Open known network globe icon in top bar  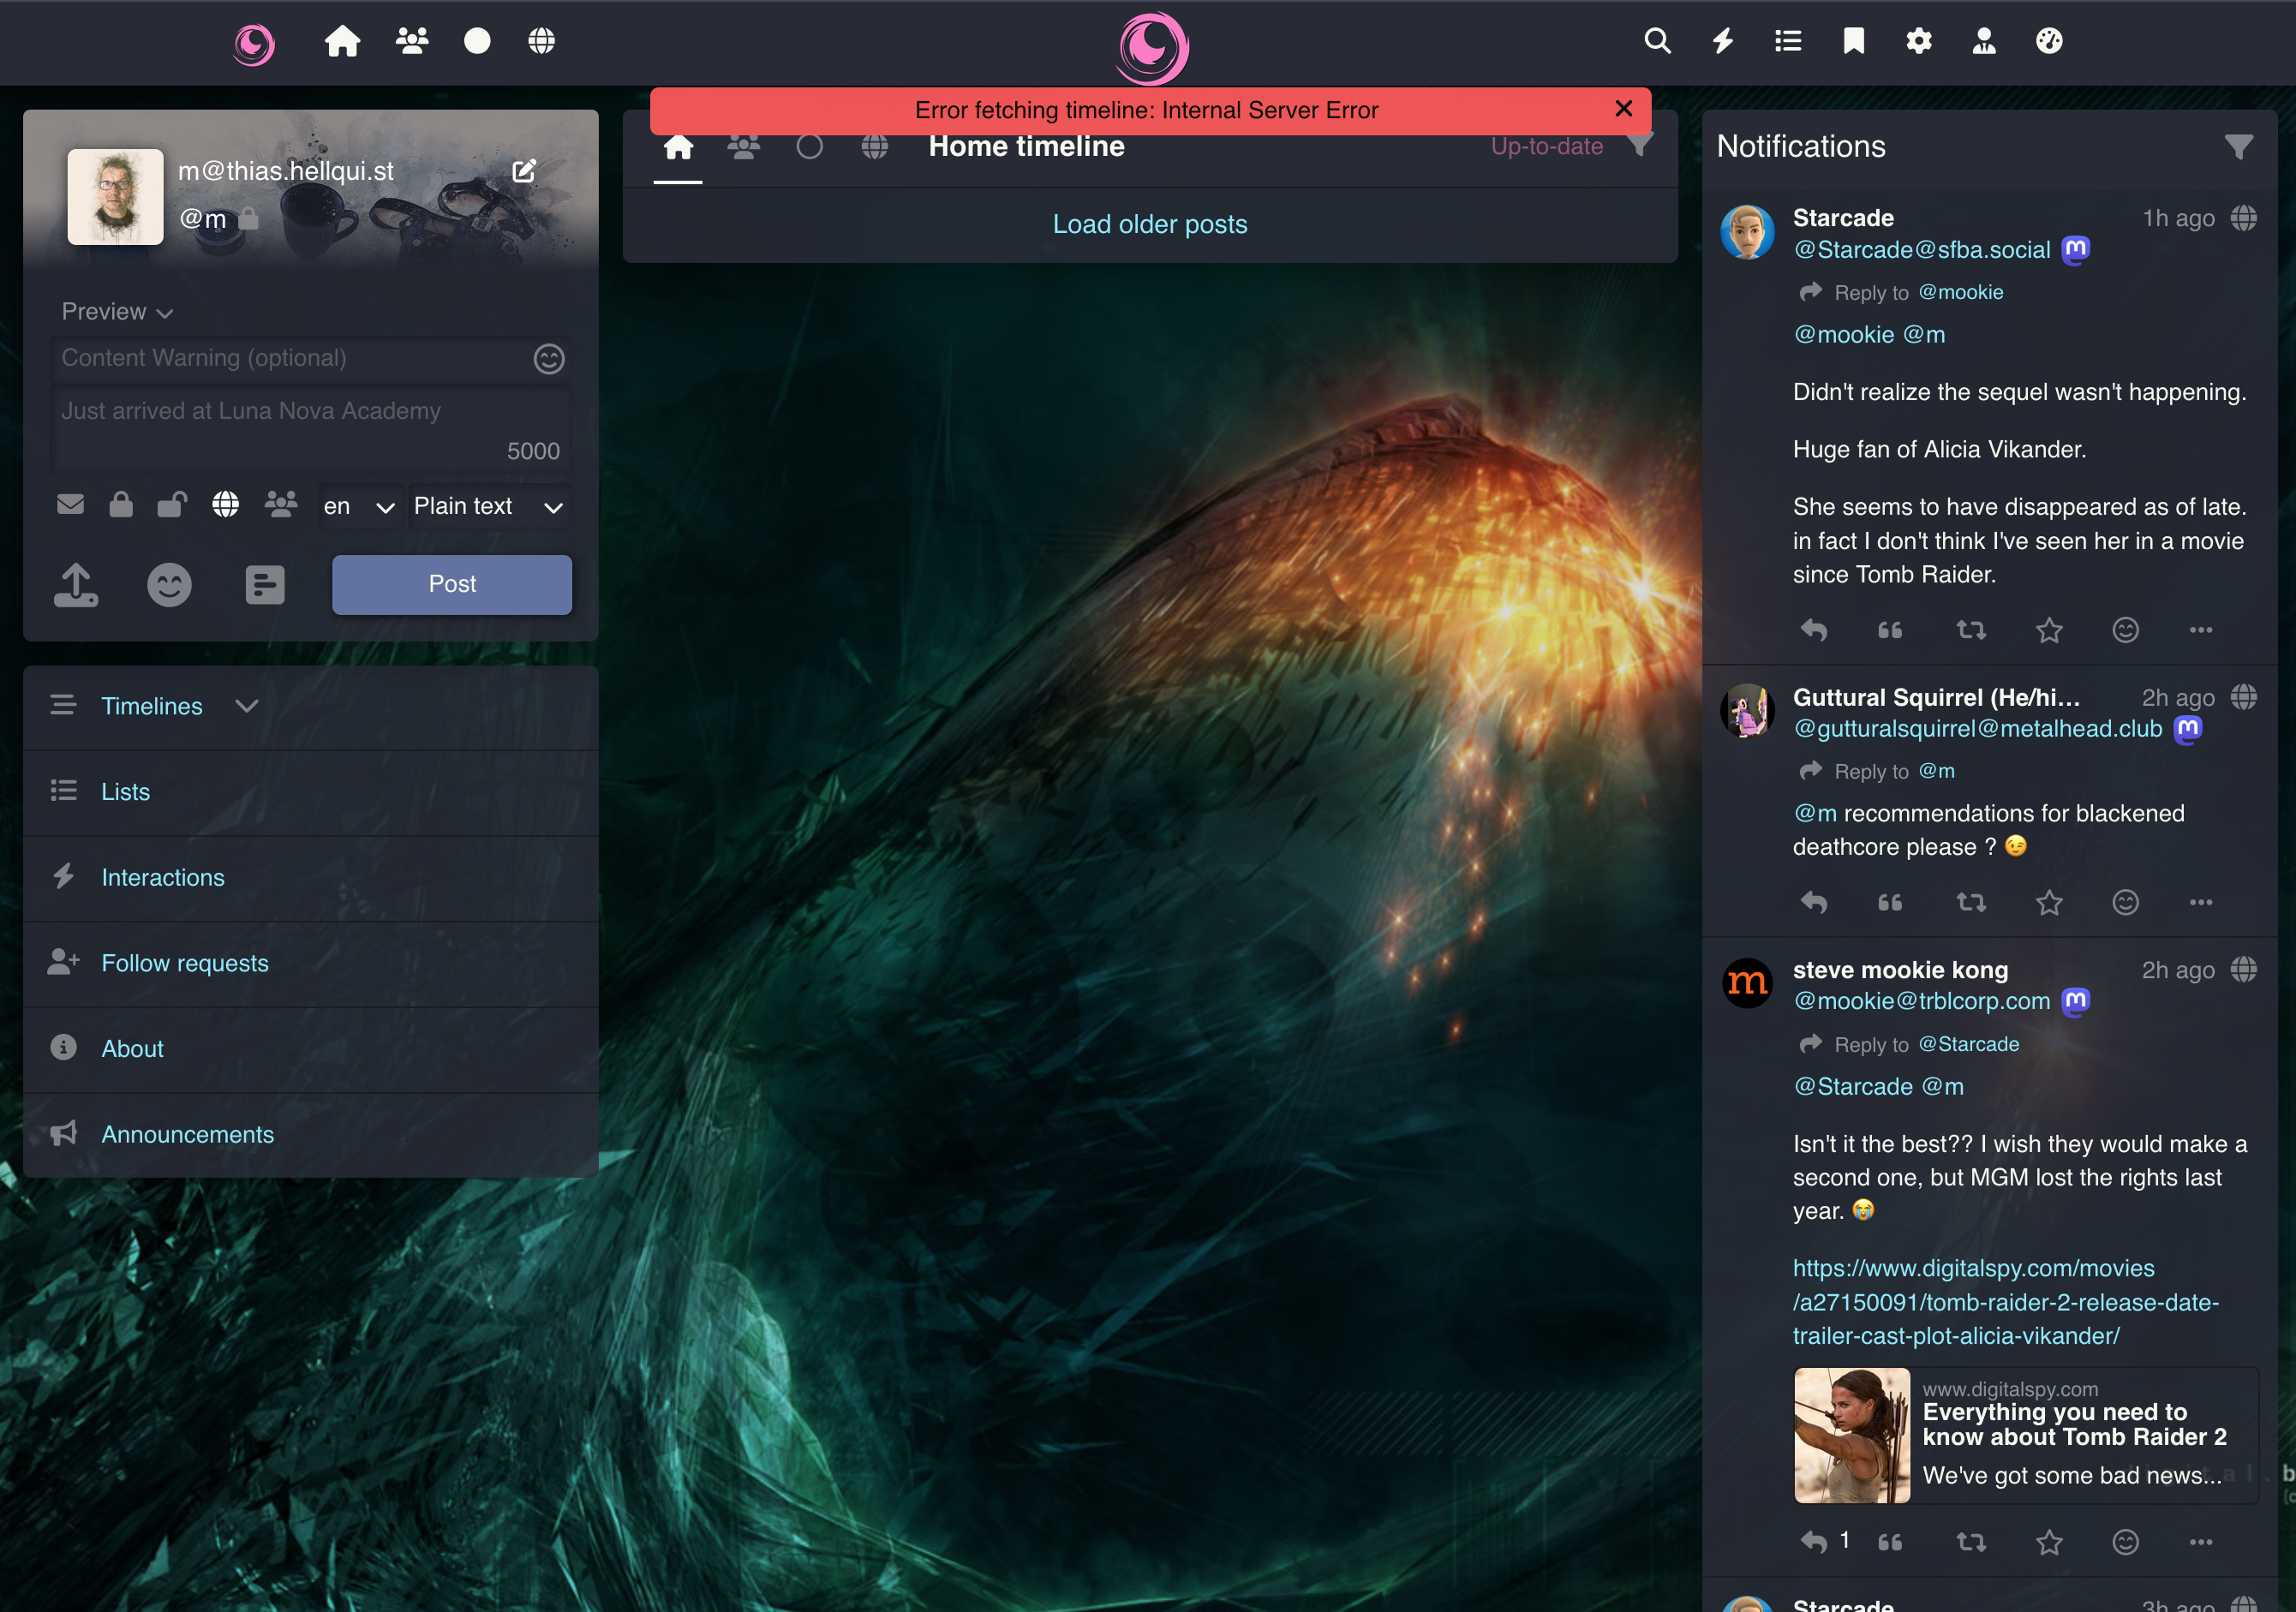[x=541, y=41]
